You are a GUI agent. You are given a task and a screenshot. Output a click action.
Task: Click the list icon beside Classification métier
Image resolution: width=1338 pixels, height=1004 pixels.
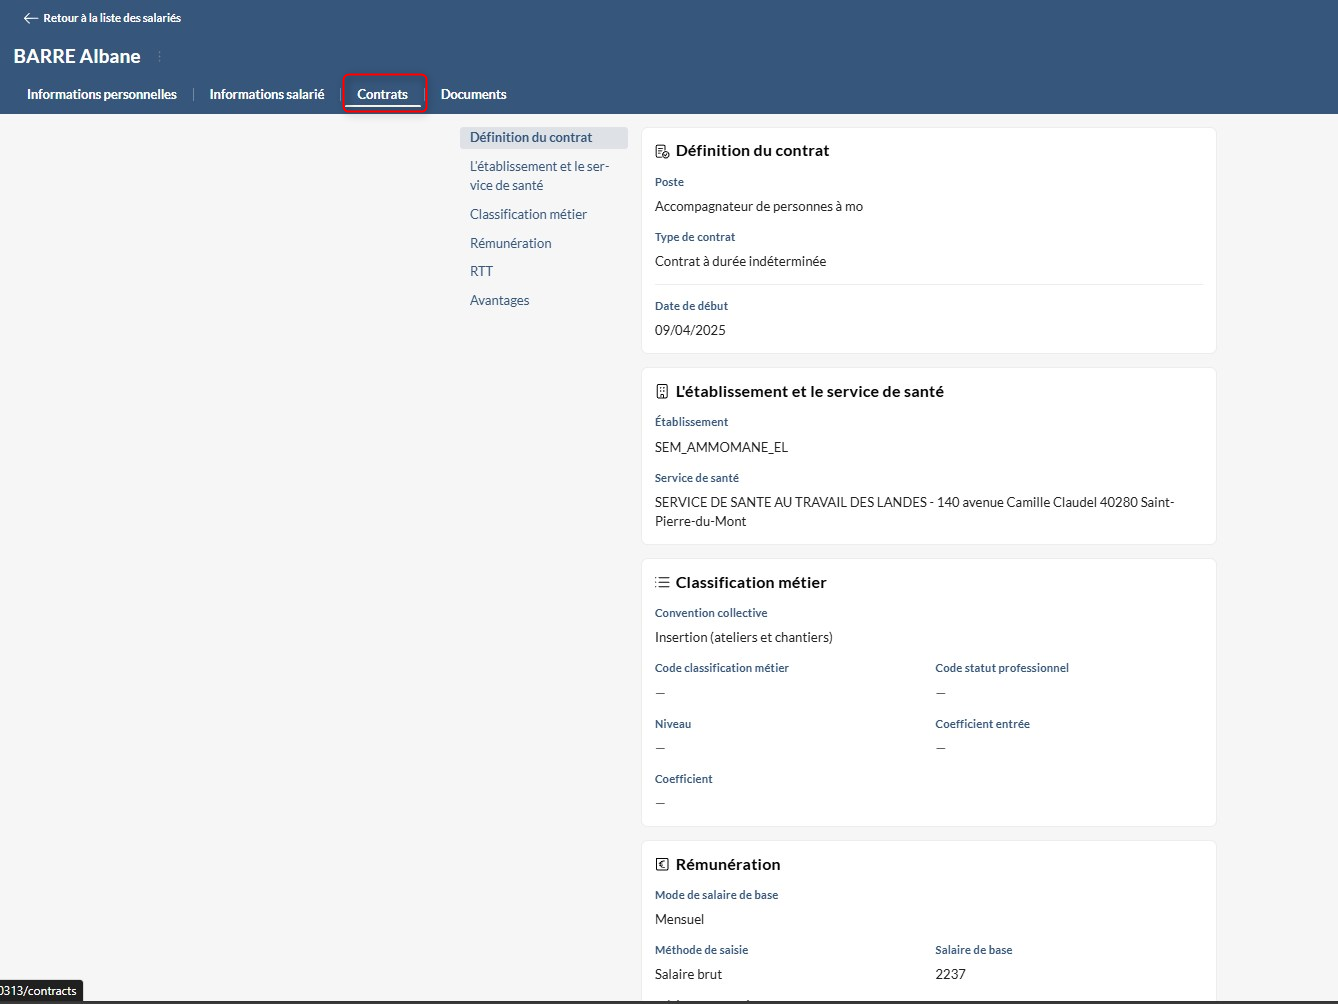662,583
